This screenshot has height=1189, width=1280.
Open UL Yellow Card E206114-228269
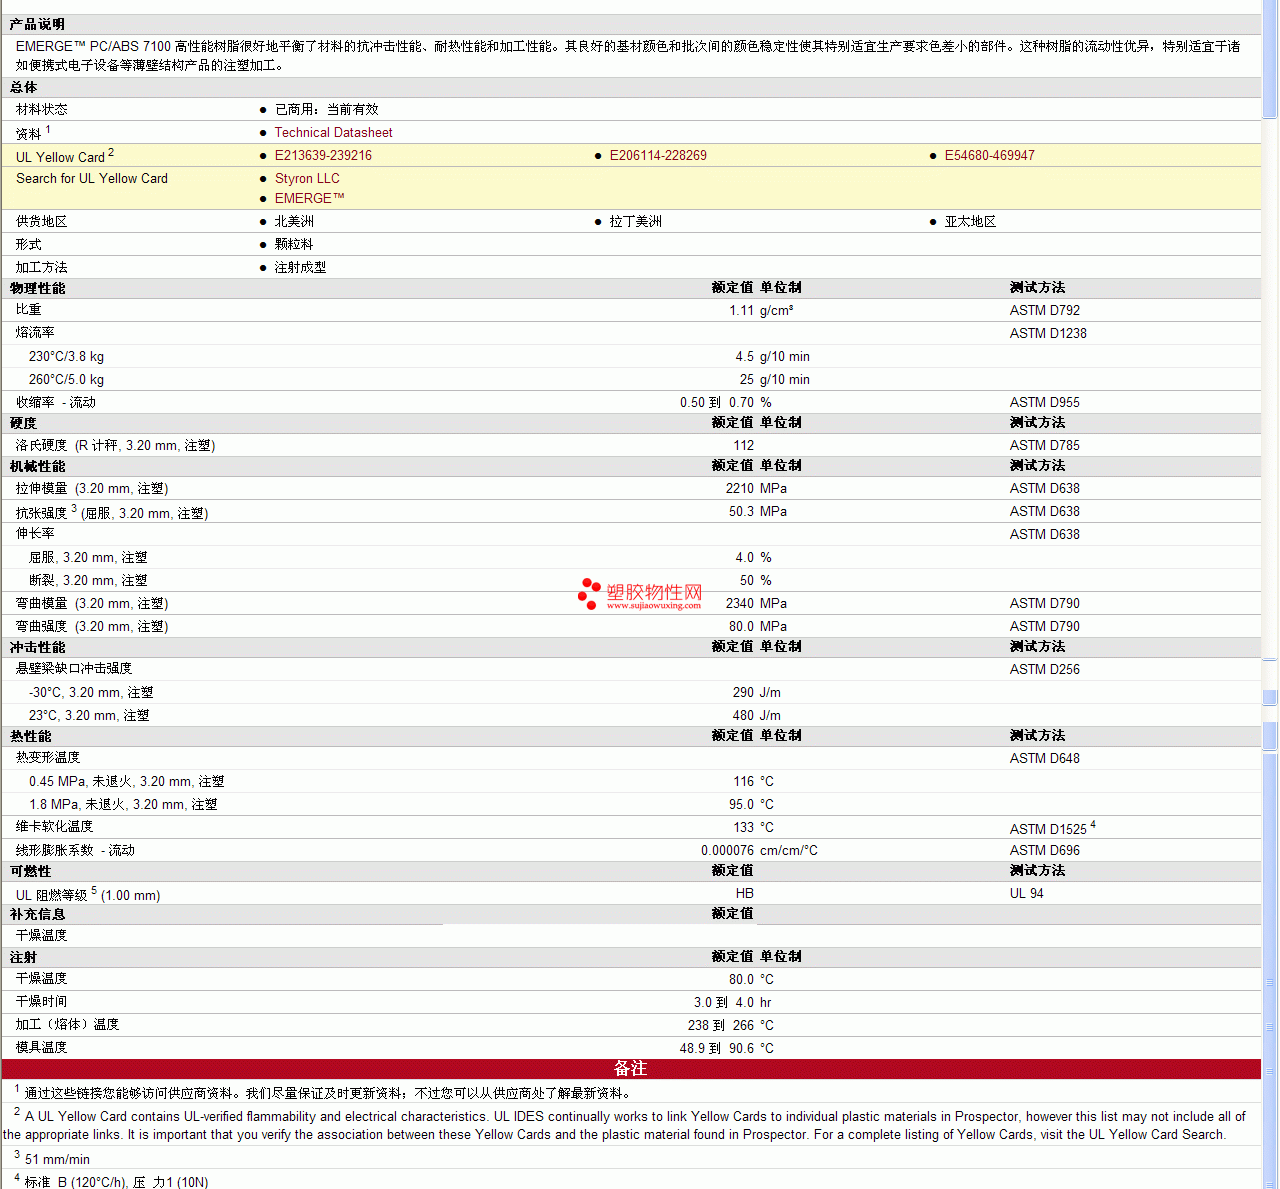tap(658, 155)
